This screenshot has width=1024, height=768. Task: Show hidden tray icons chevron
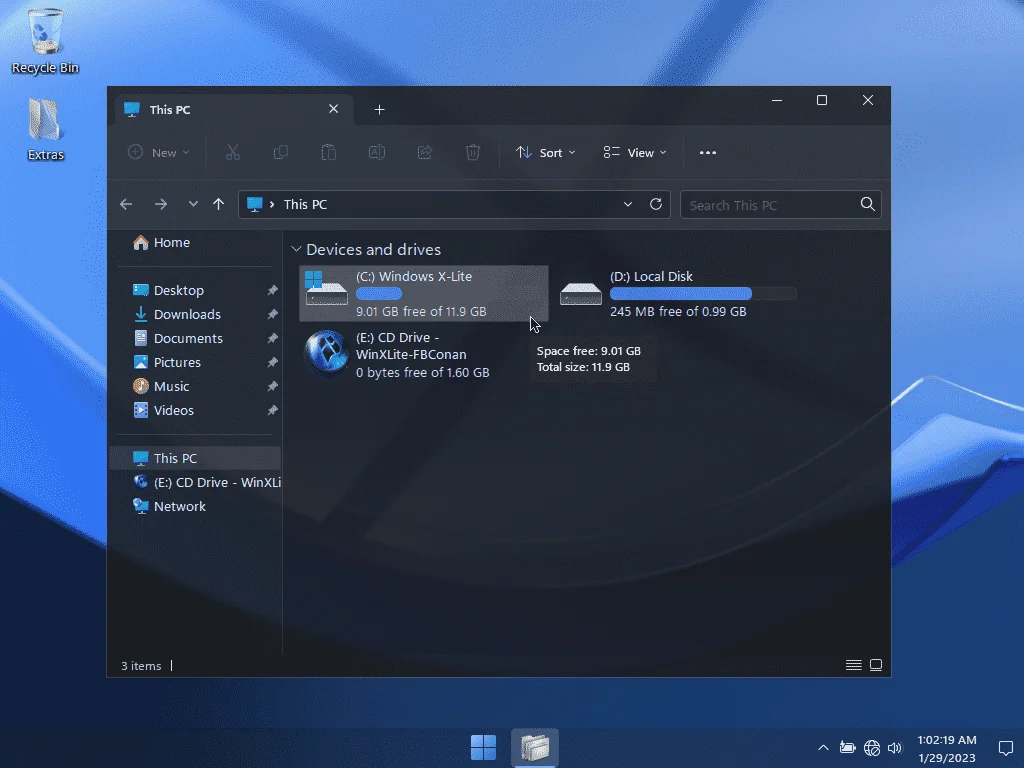point(824,748)
